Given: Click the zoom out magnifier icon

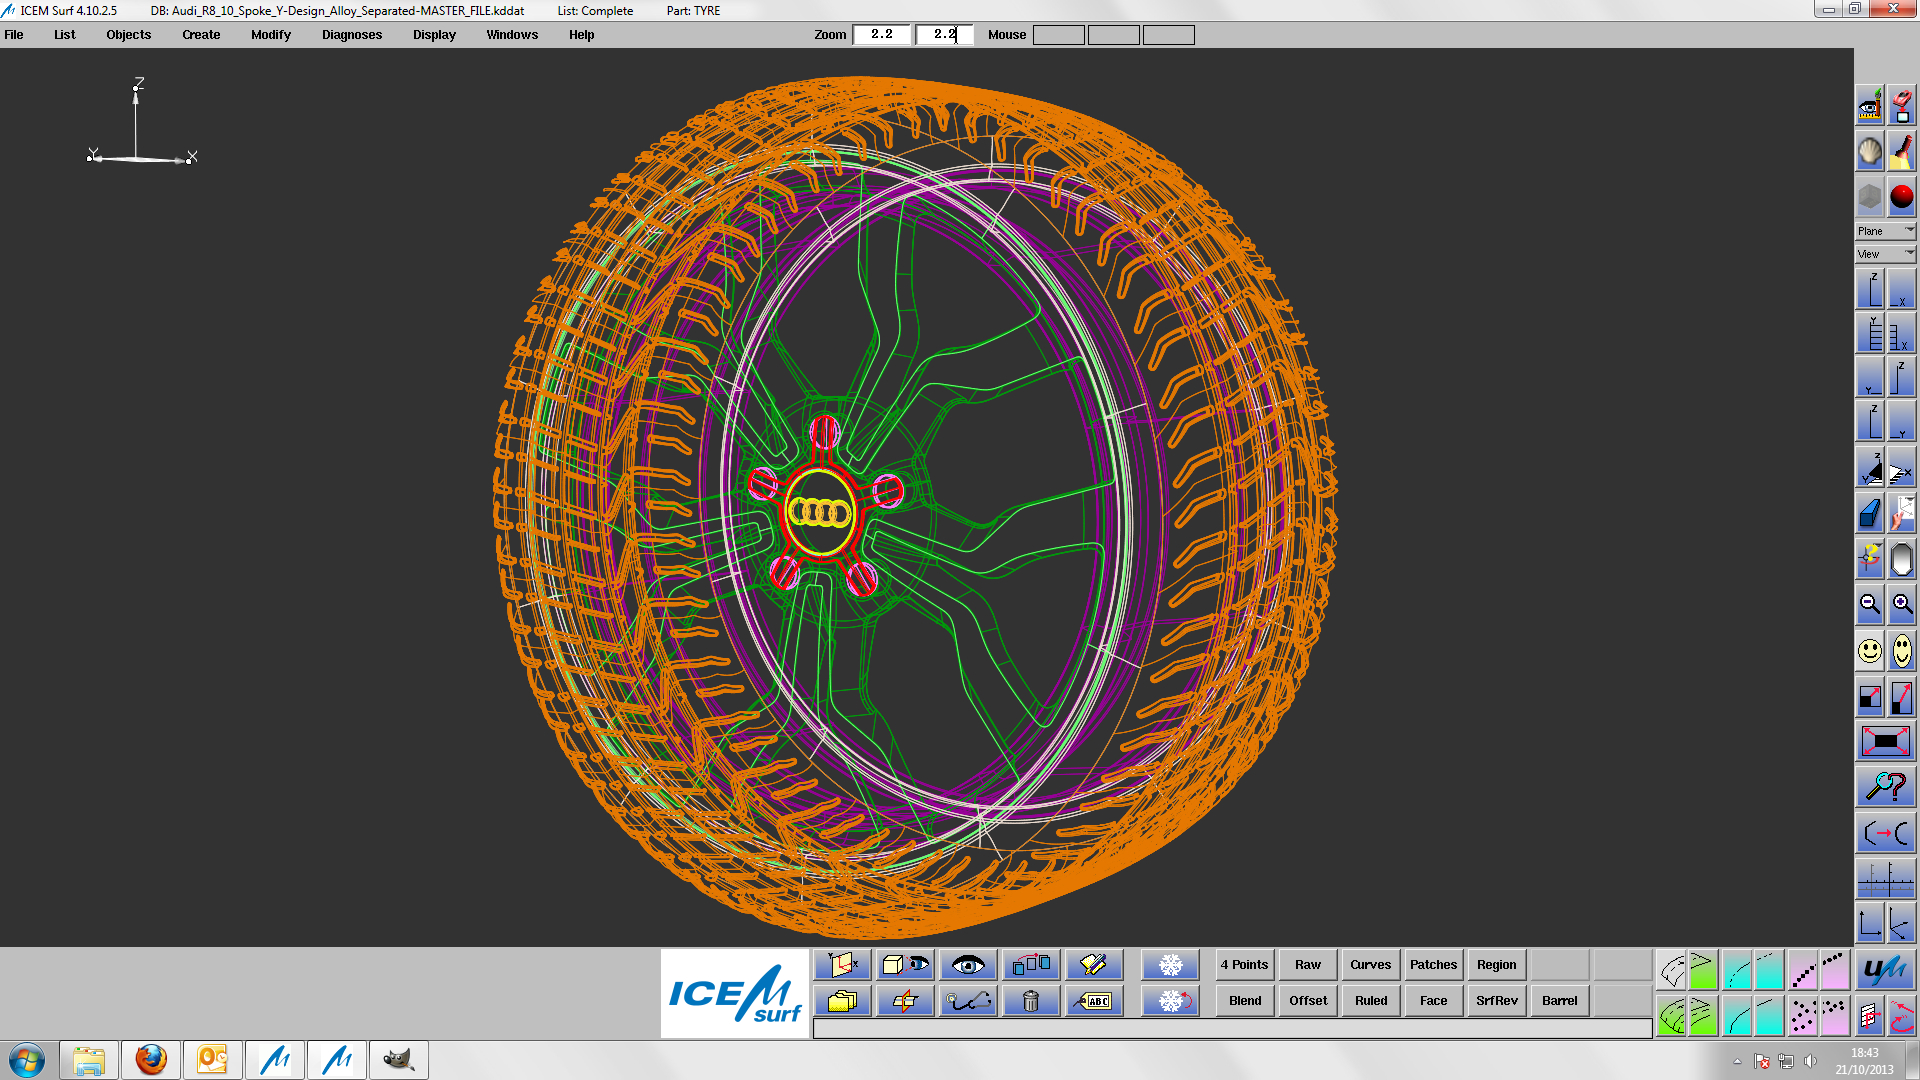Looking at the screenshot, I should 1870,604.
